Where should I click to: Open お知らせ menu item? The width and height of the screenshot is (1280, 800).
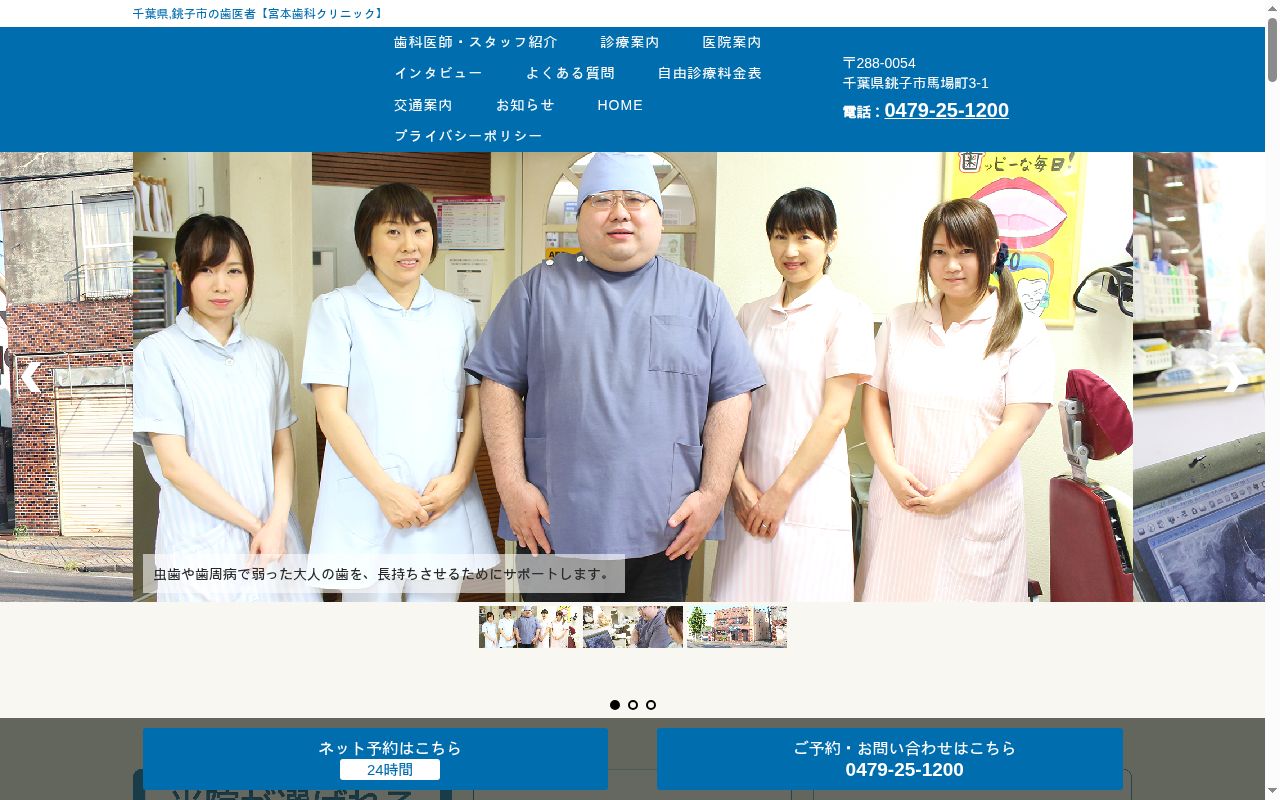[x=525, y=105]
